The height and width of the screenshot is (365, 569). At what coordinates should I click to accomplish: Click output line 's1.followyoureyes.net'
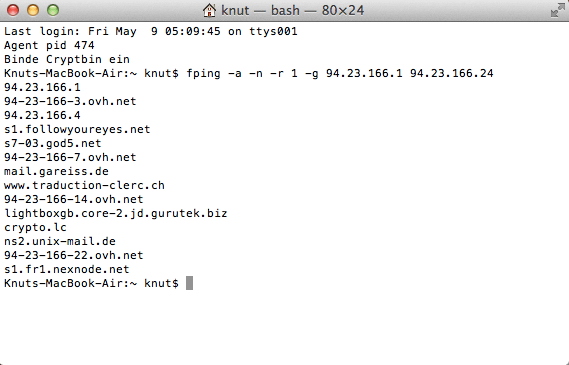pos(77,129)
